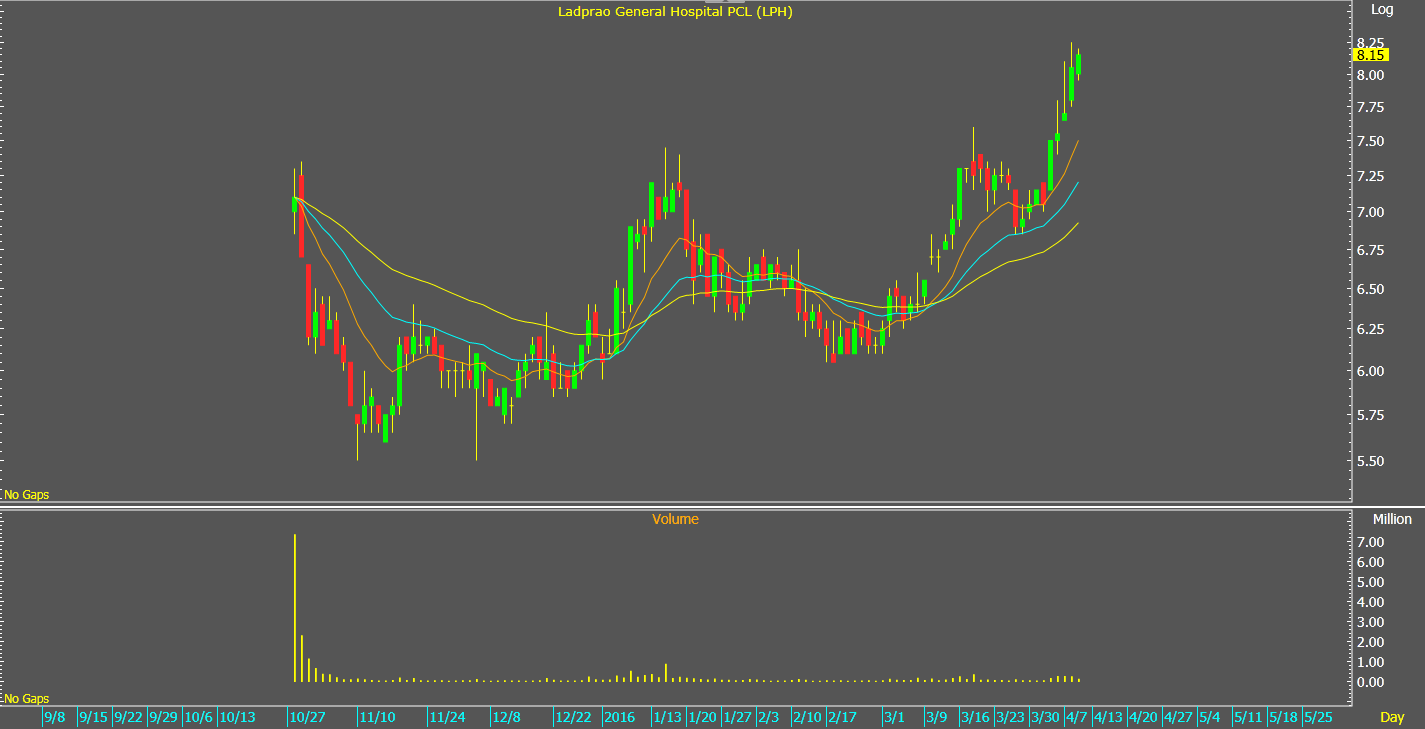Open the Day interval label
Viewport: 1425px width, 729px height.
click(1392, 717)
